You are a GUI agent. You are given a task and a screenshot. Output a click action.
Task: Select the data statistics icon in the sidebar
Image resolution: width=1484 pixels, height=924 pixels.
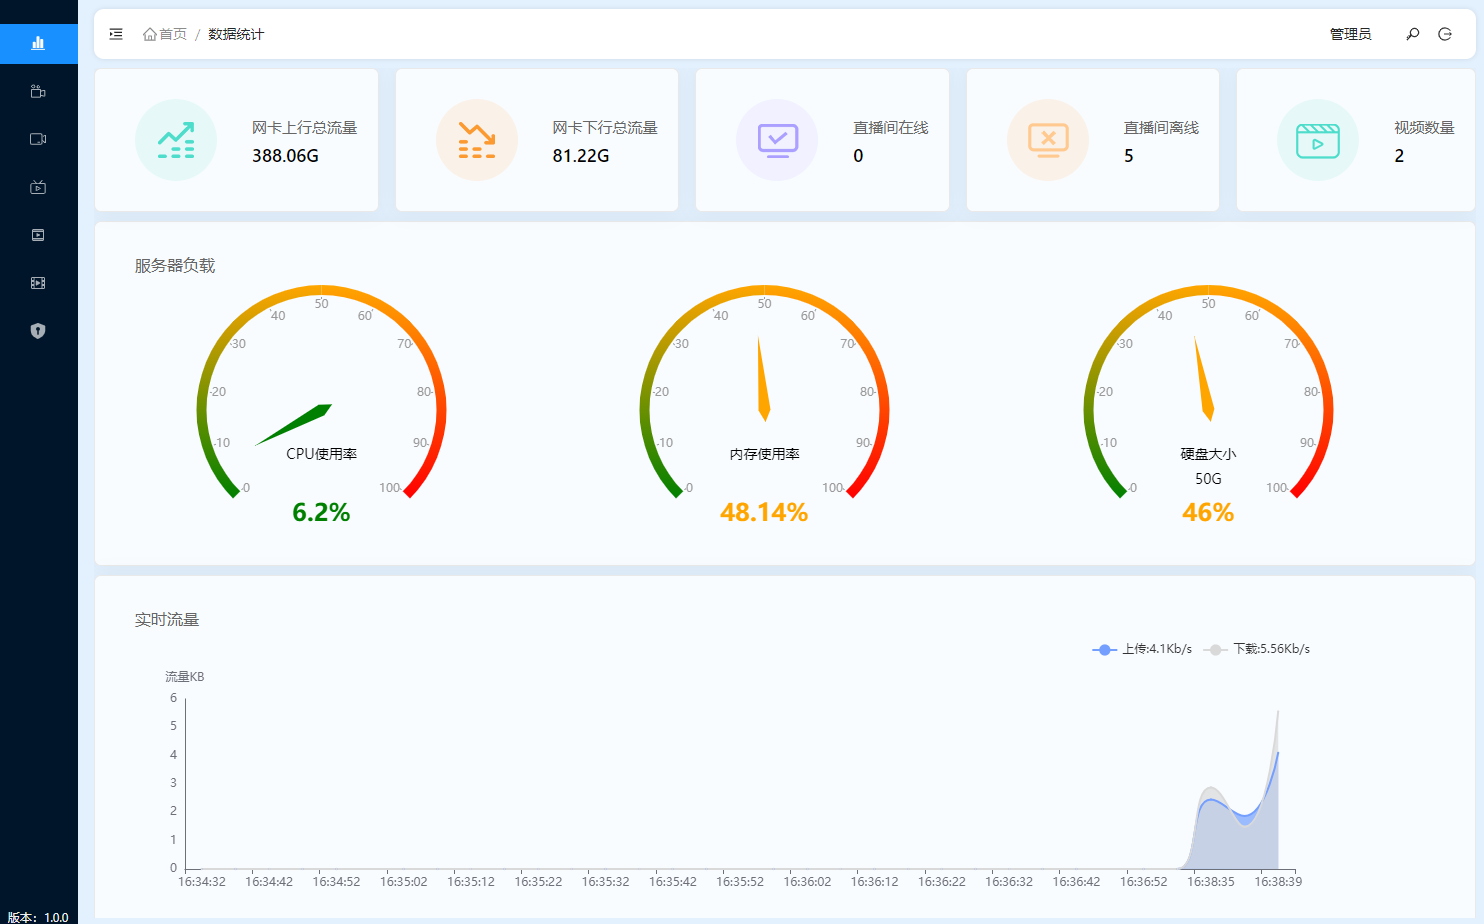pyautogui.click(x=38, y=43)
